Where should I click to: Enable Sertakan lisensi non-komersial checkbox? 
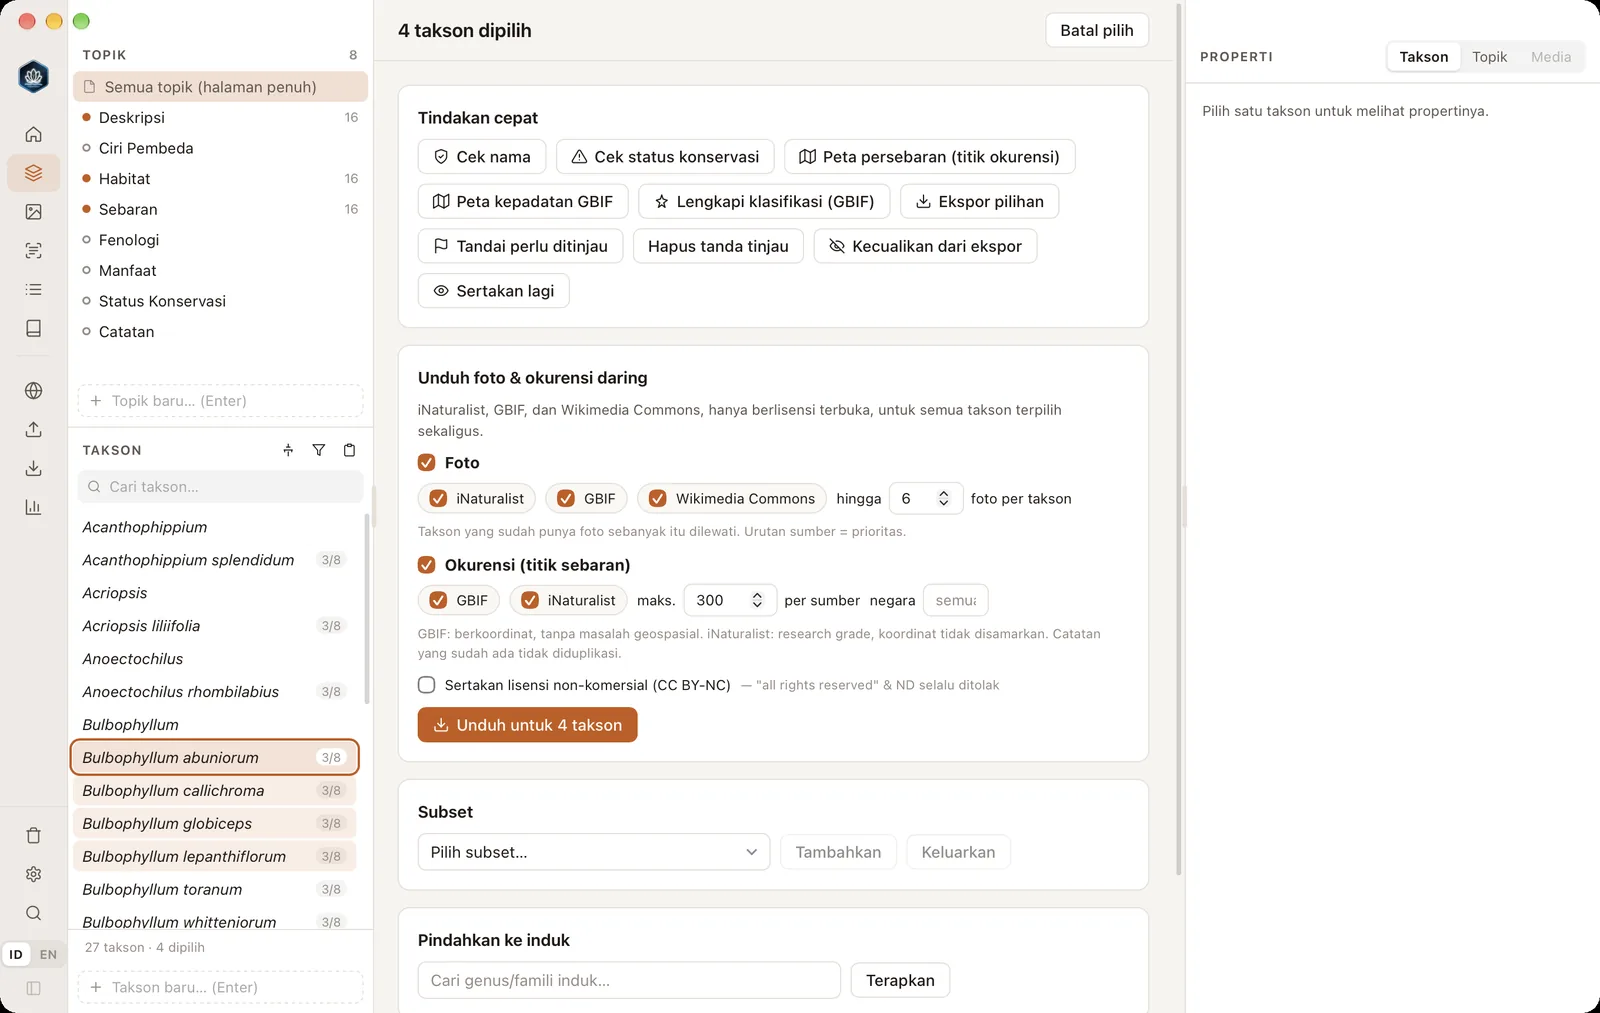tap(426, 685)
